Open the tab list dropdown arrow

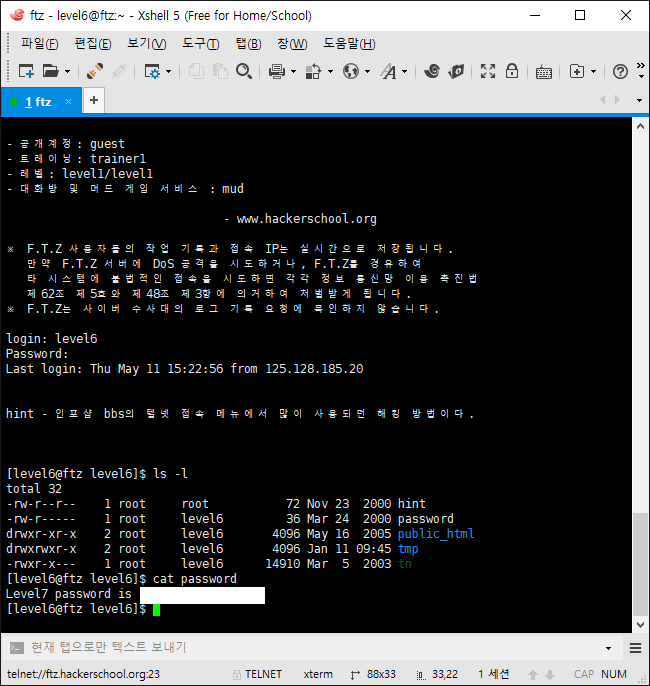click(640, 100)
